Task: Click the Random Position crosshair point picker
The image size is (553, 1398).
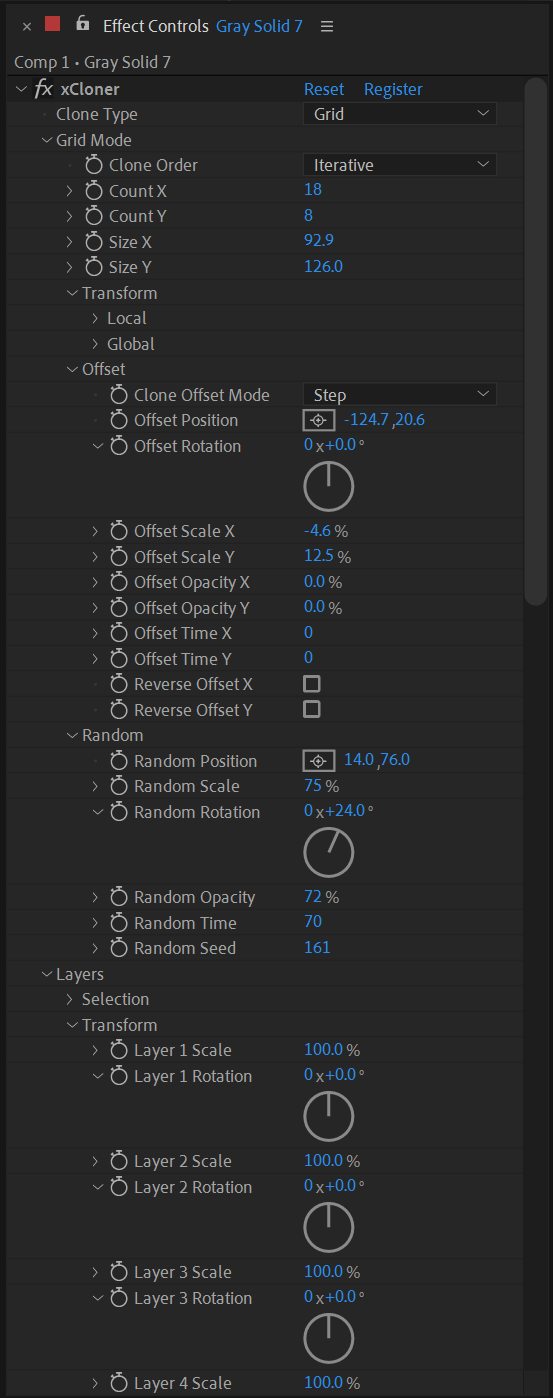Action: click(x=319, y=761)
